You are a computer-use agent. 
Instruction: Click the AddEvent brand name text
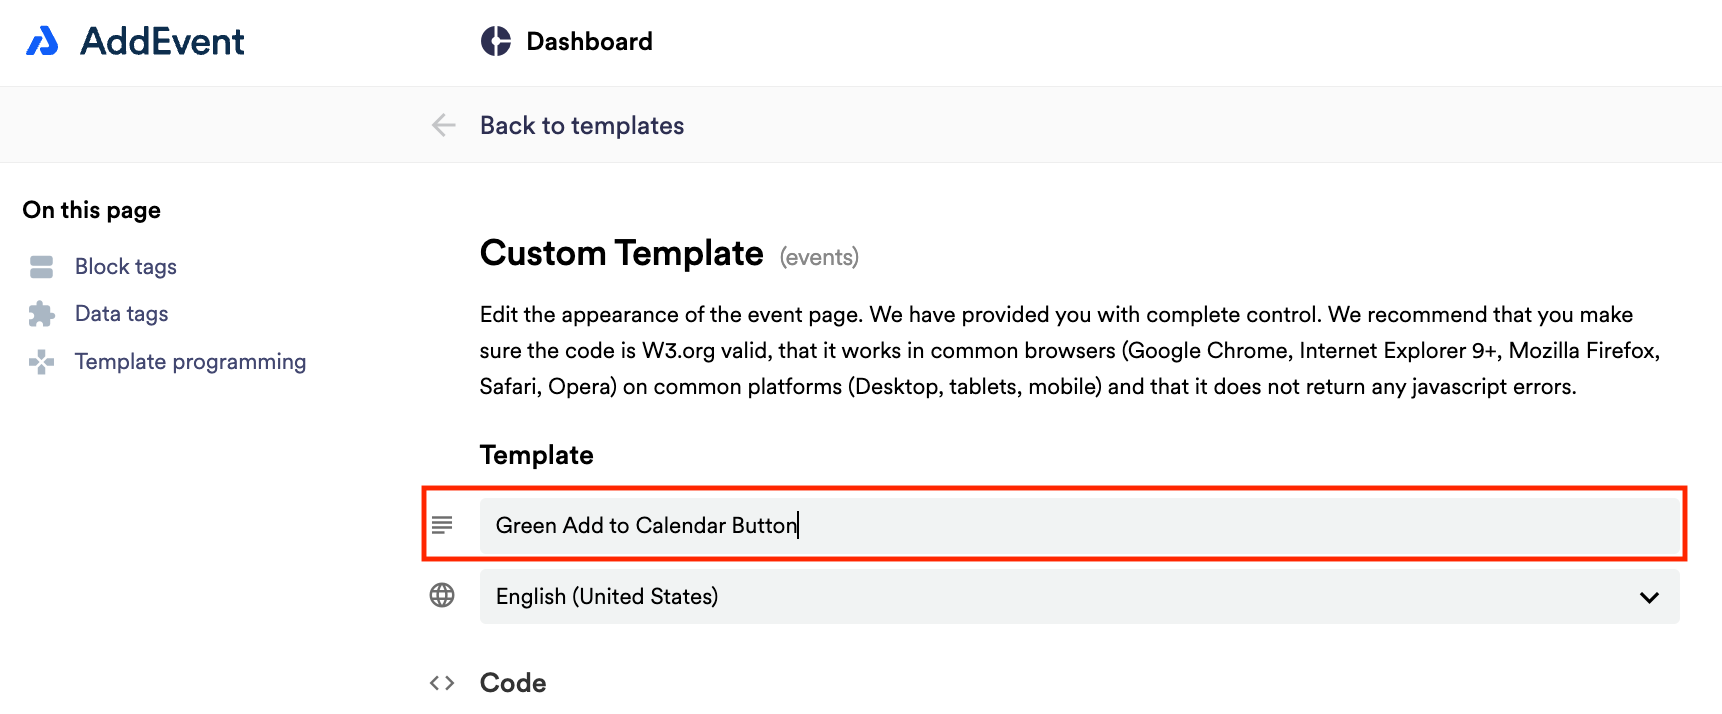pyautogui.click(x=162, y=41)
